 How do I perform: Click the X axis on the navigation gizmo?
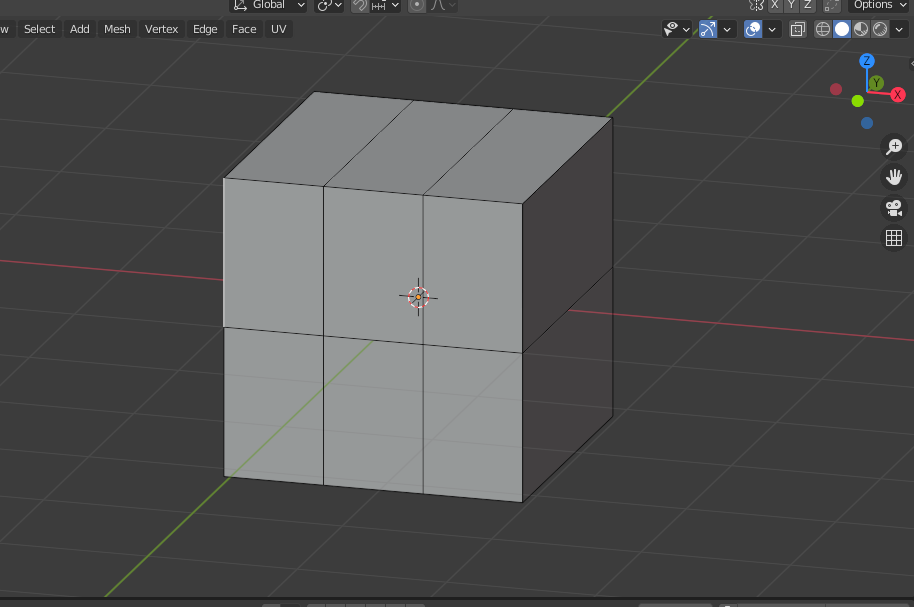point(898,94)
